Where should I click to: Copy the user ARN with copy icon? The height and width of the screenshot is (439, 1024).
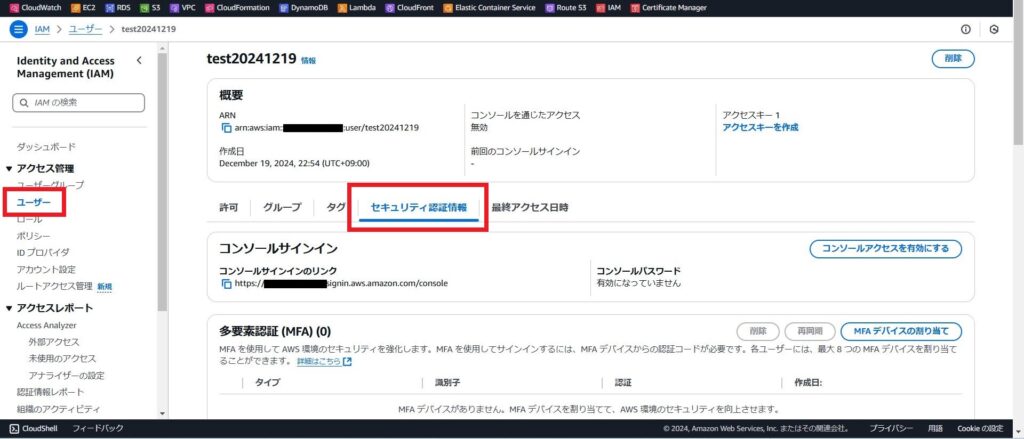pos(226,128)
